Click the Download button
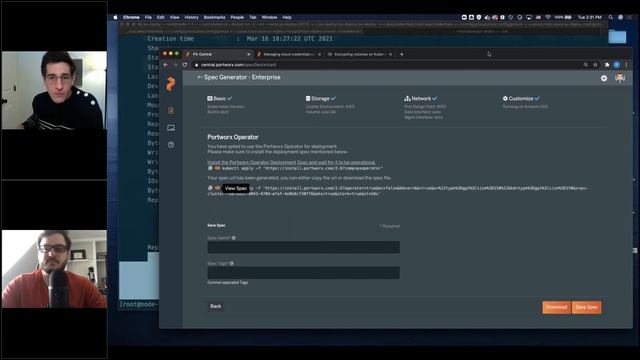The image size is (640, 360). 557,307
